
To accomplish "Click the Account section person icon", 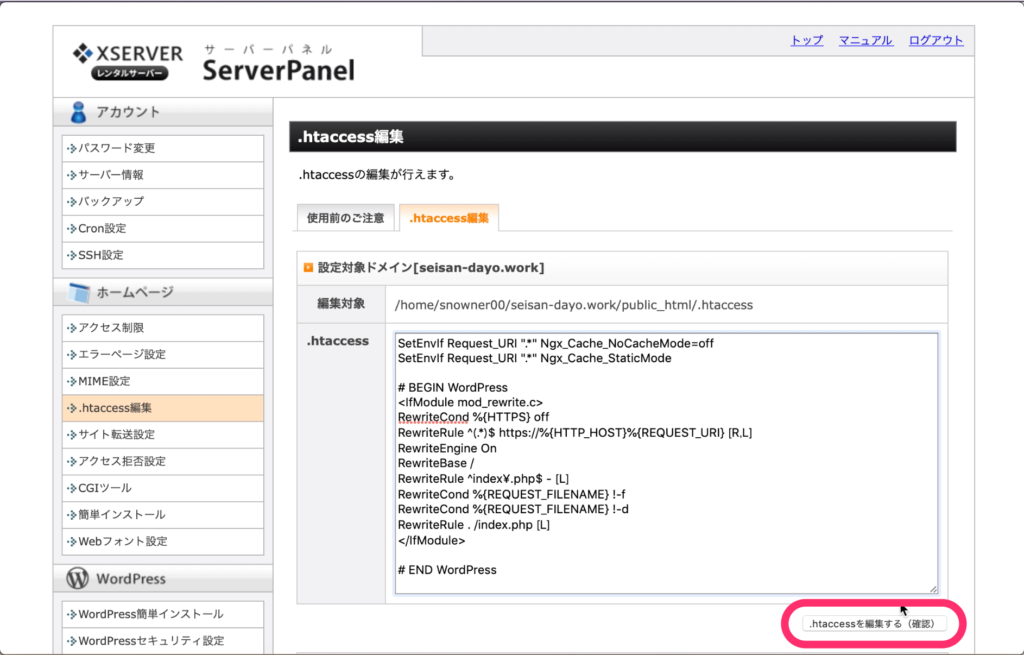I will click(79, 112).
